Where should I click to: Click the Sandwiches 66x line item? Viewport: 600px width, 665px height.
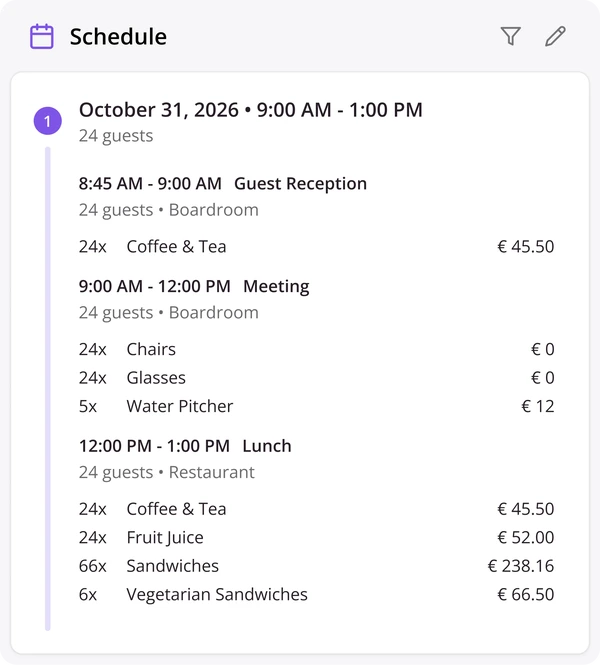[316, 566]
